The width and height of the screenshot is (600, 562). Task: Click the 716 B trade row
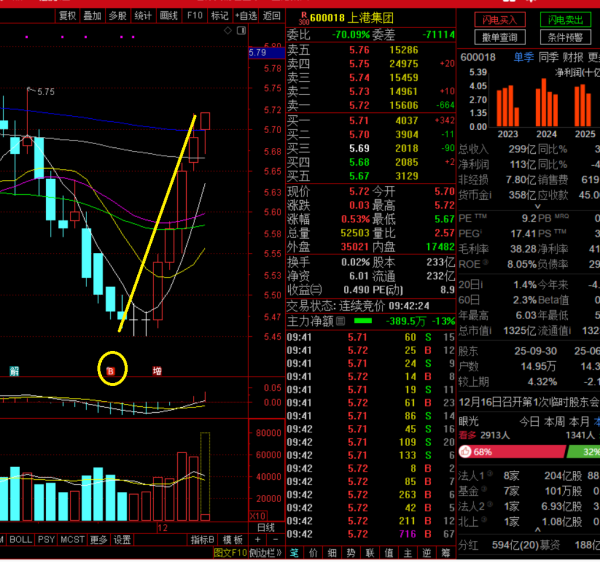pyautogui.click(x=371, y=534)
